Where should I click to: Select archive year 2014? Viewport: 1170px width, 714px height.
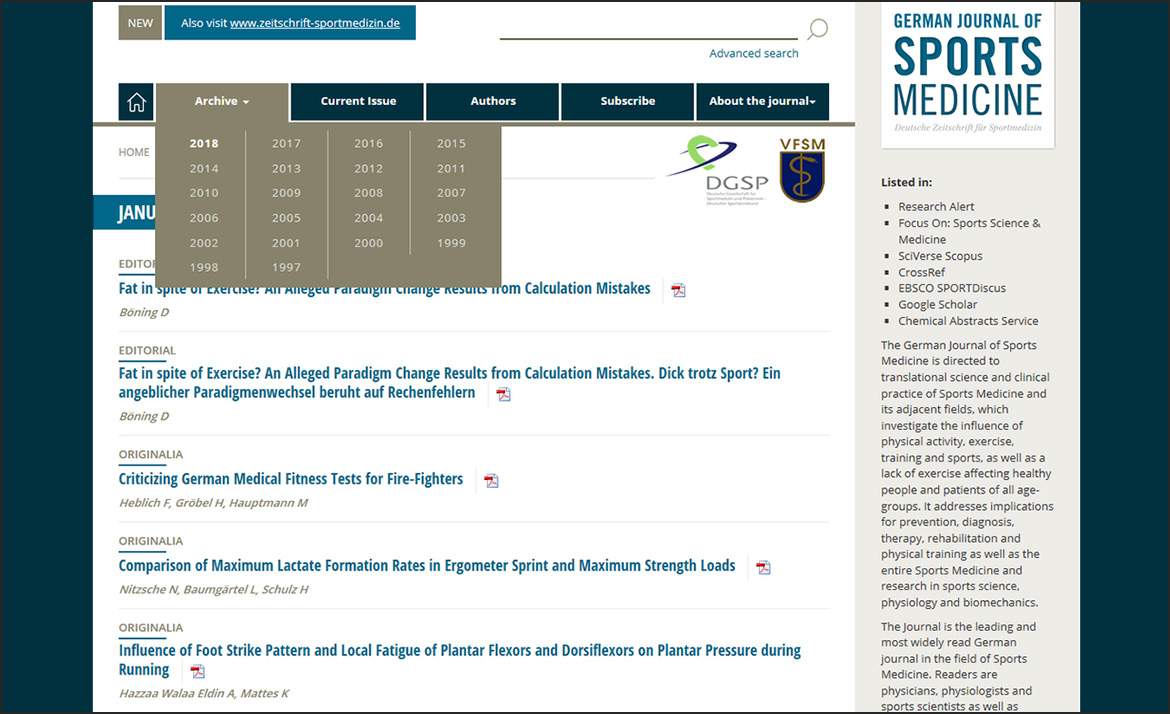coord(204,169)
